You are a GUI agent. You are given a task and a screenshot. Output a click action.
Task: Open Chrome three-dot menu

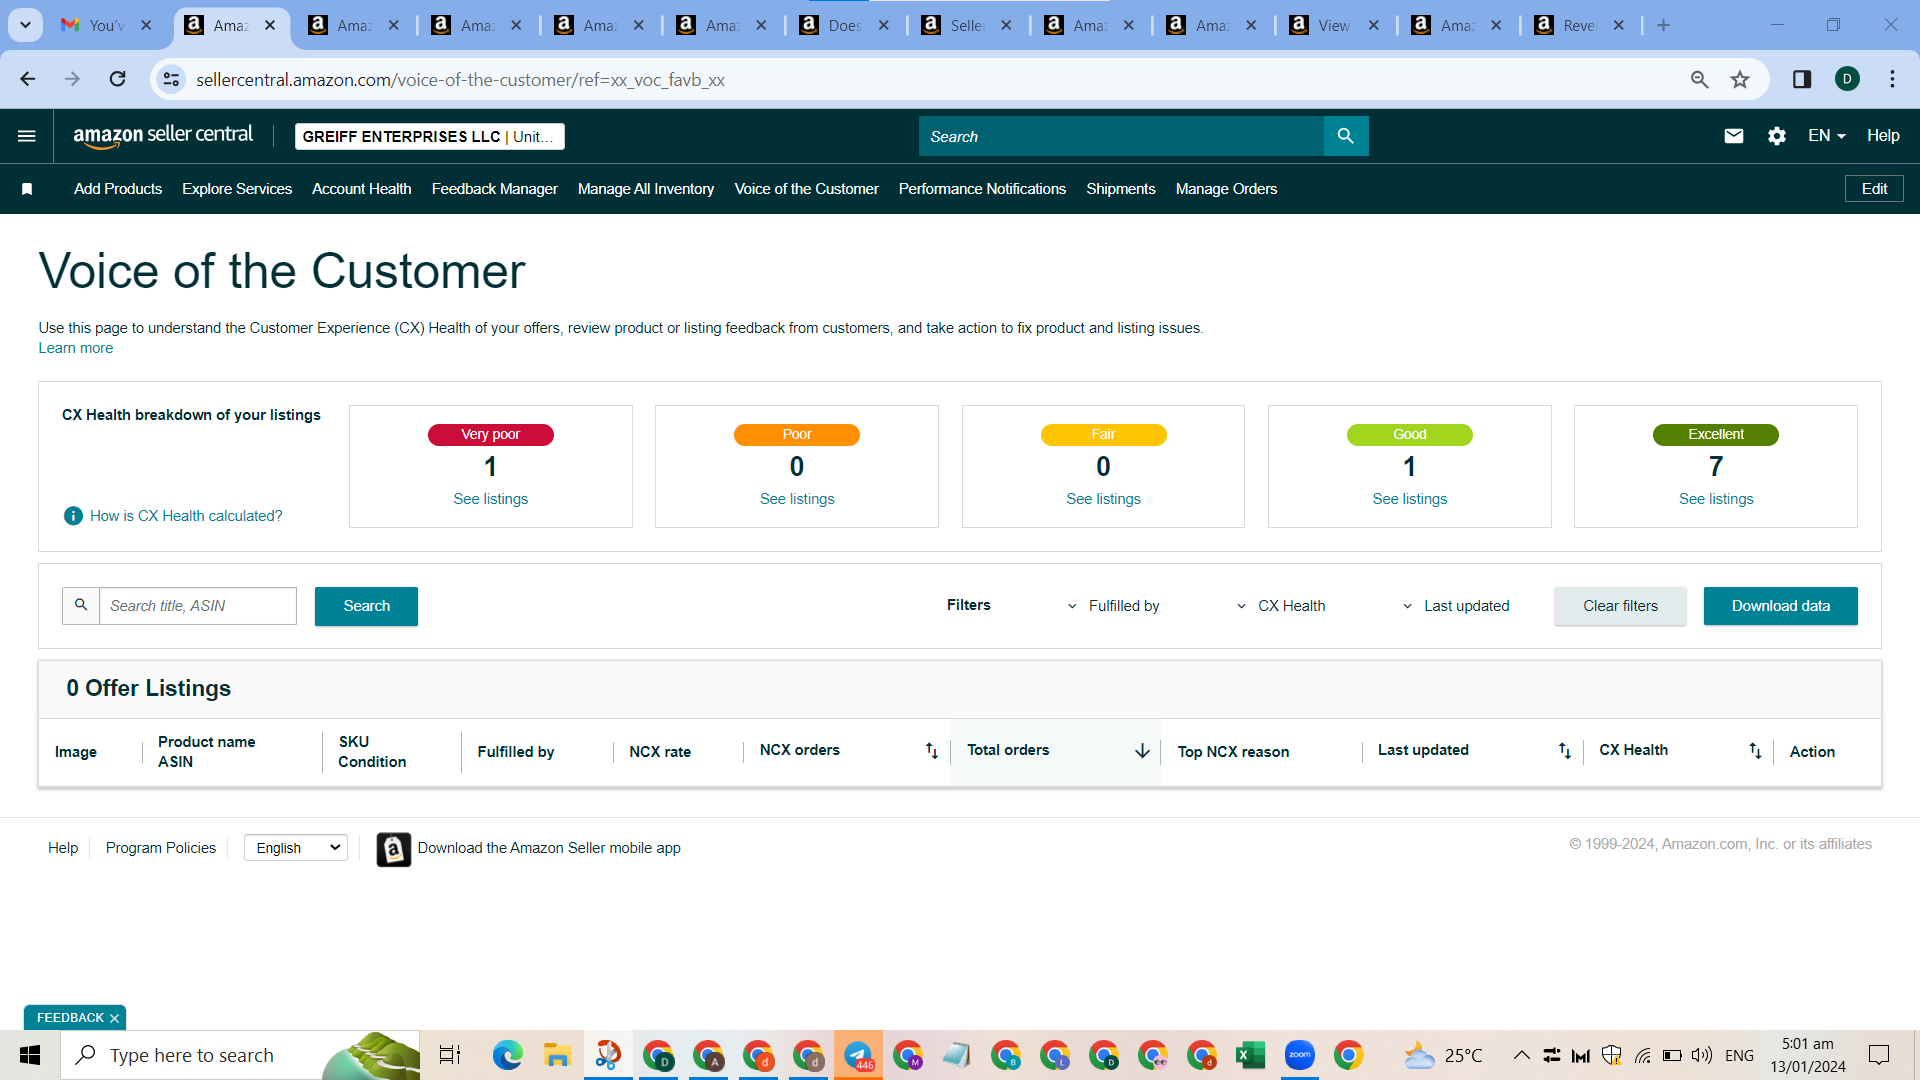1892,79
